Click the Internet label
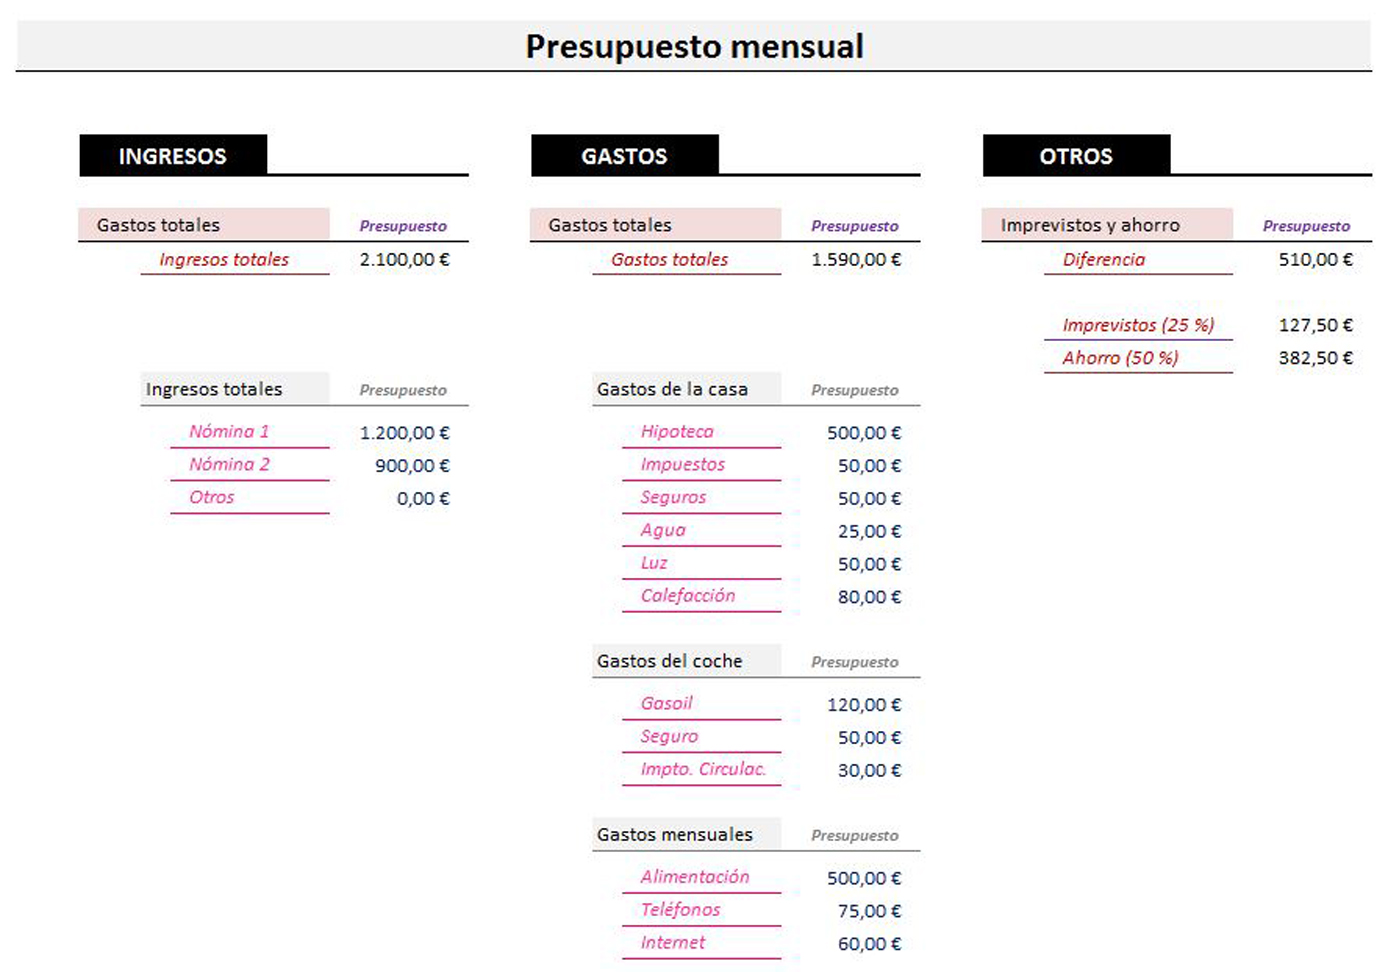1388x972 pixels. click(672, 942)
